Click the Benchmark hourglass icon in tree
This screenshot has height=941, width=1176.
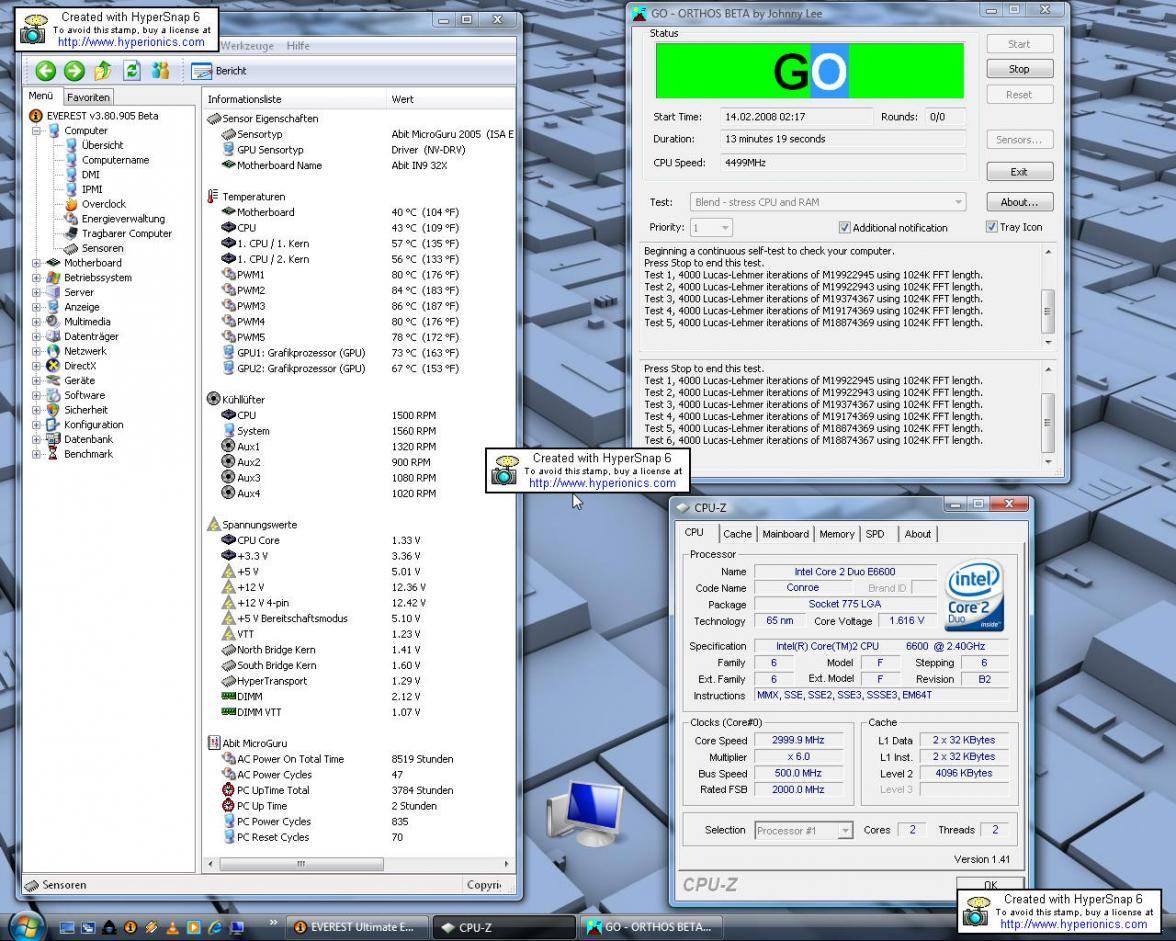(x=52, y=454)
